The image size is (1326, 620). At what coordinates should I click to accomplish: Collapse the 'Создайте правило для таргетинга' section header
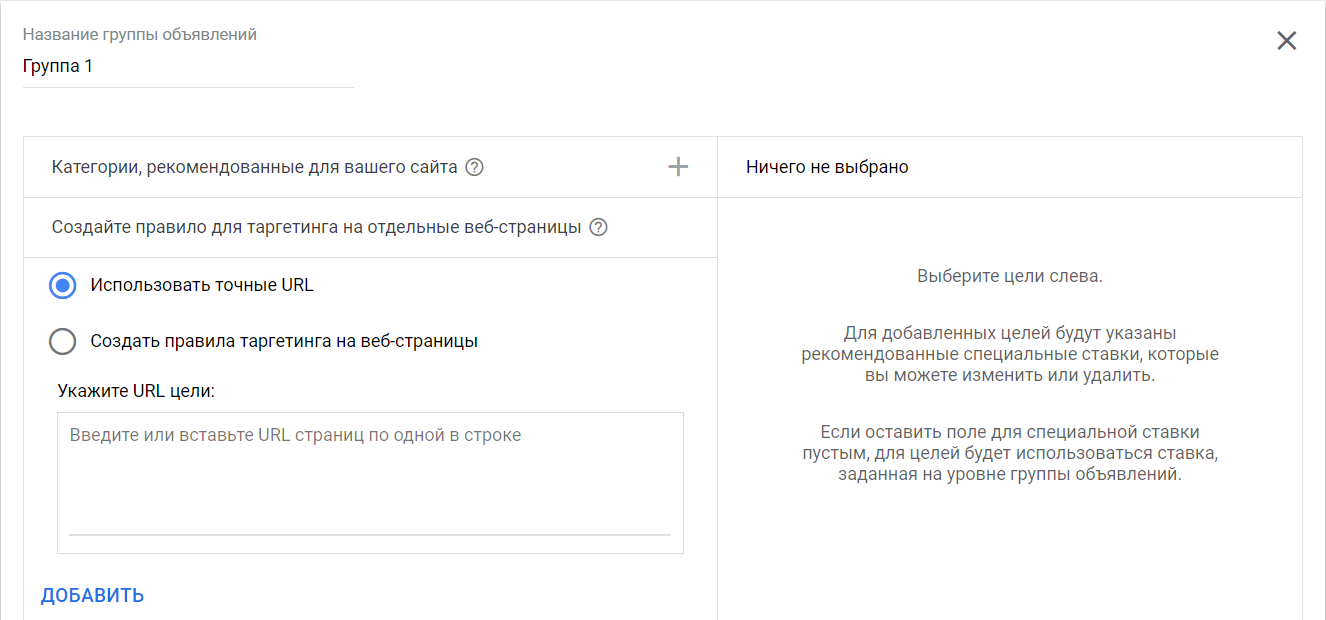[x=316, y=227]
